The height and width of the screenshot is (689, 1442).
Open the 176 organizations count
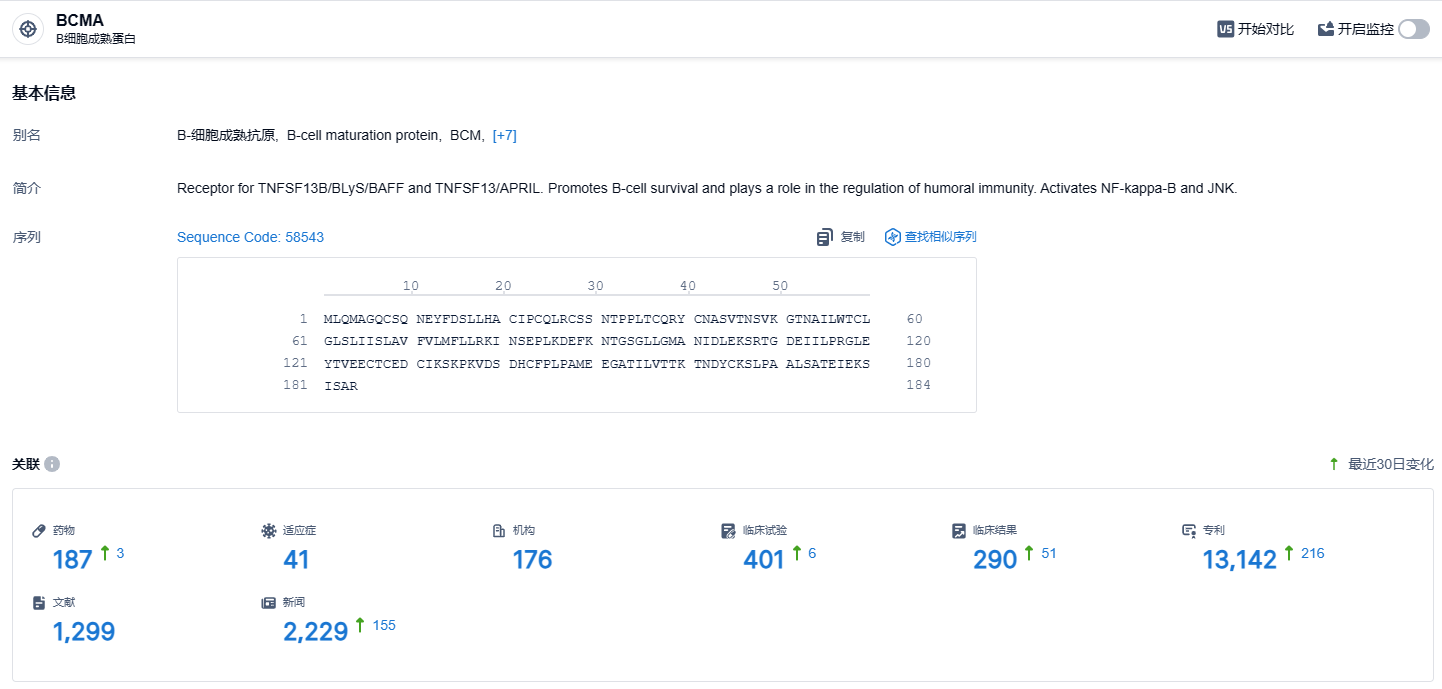pyautogui.click(x=532, y=559)
